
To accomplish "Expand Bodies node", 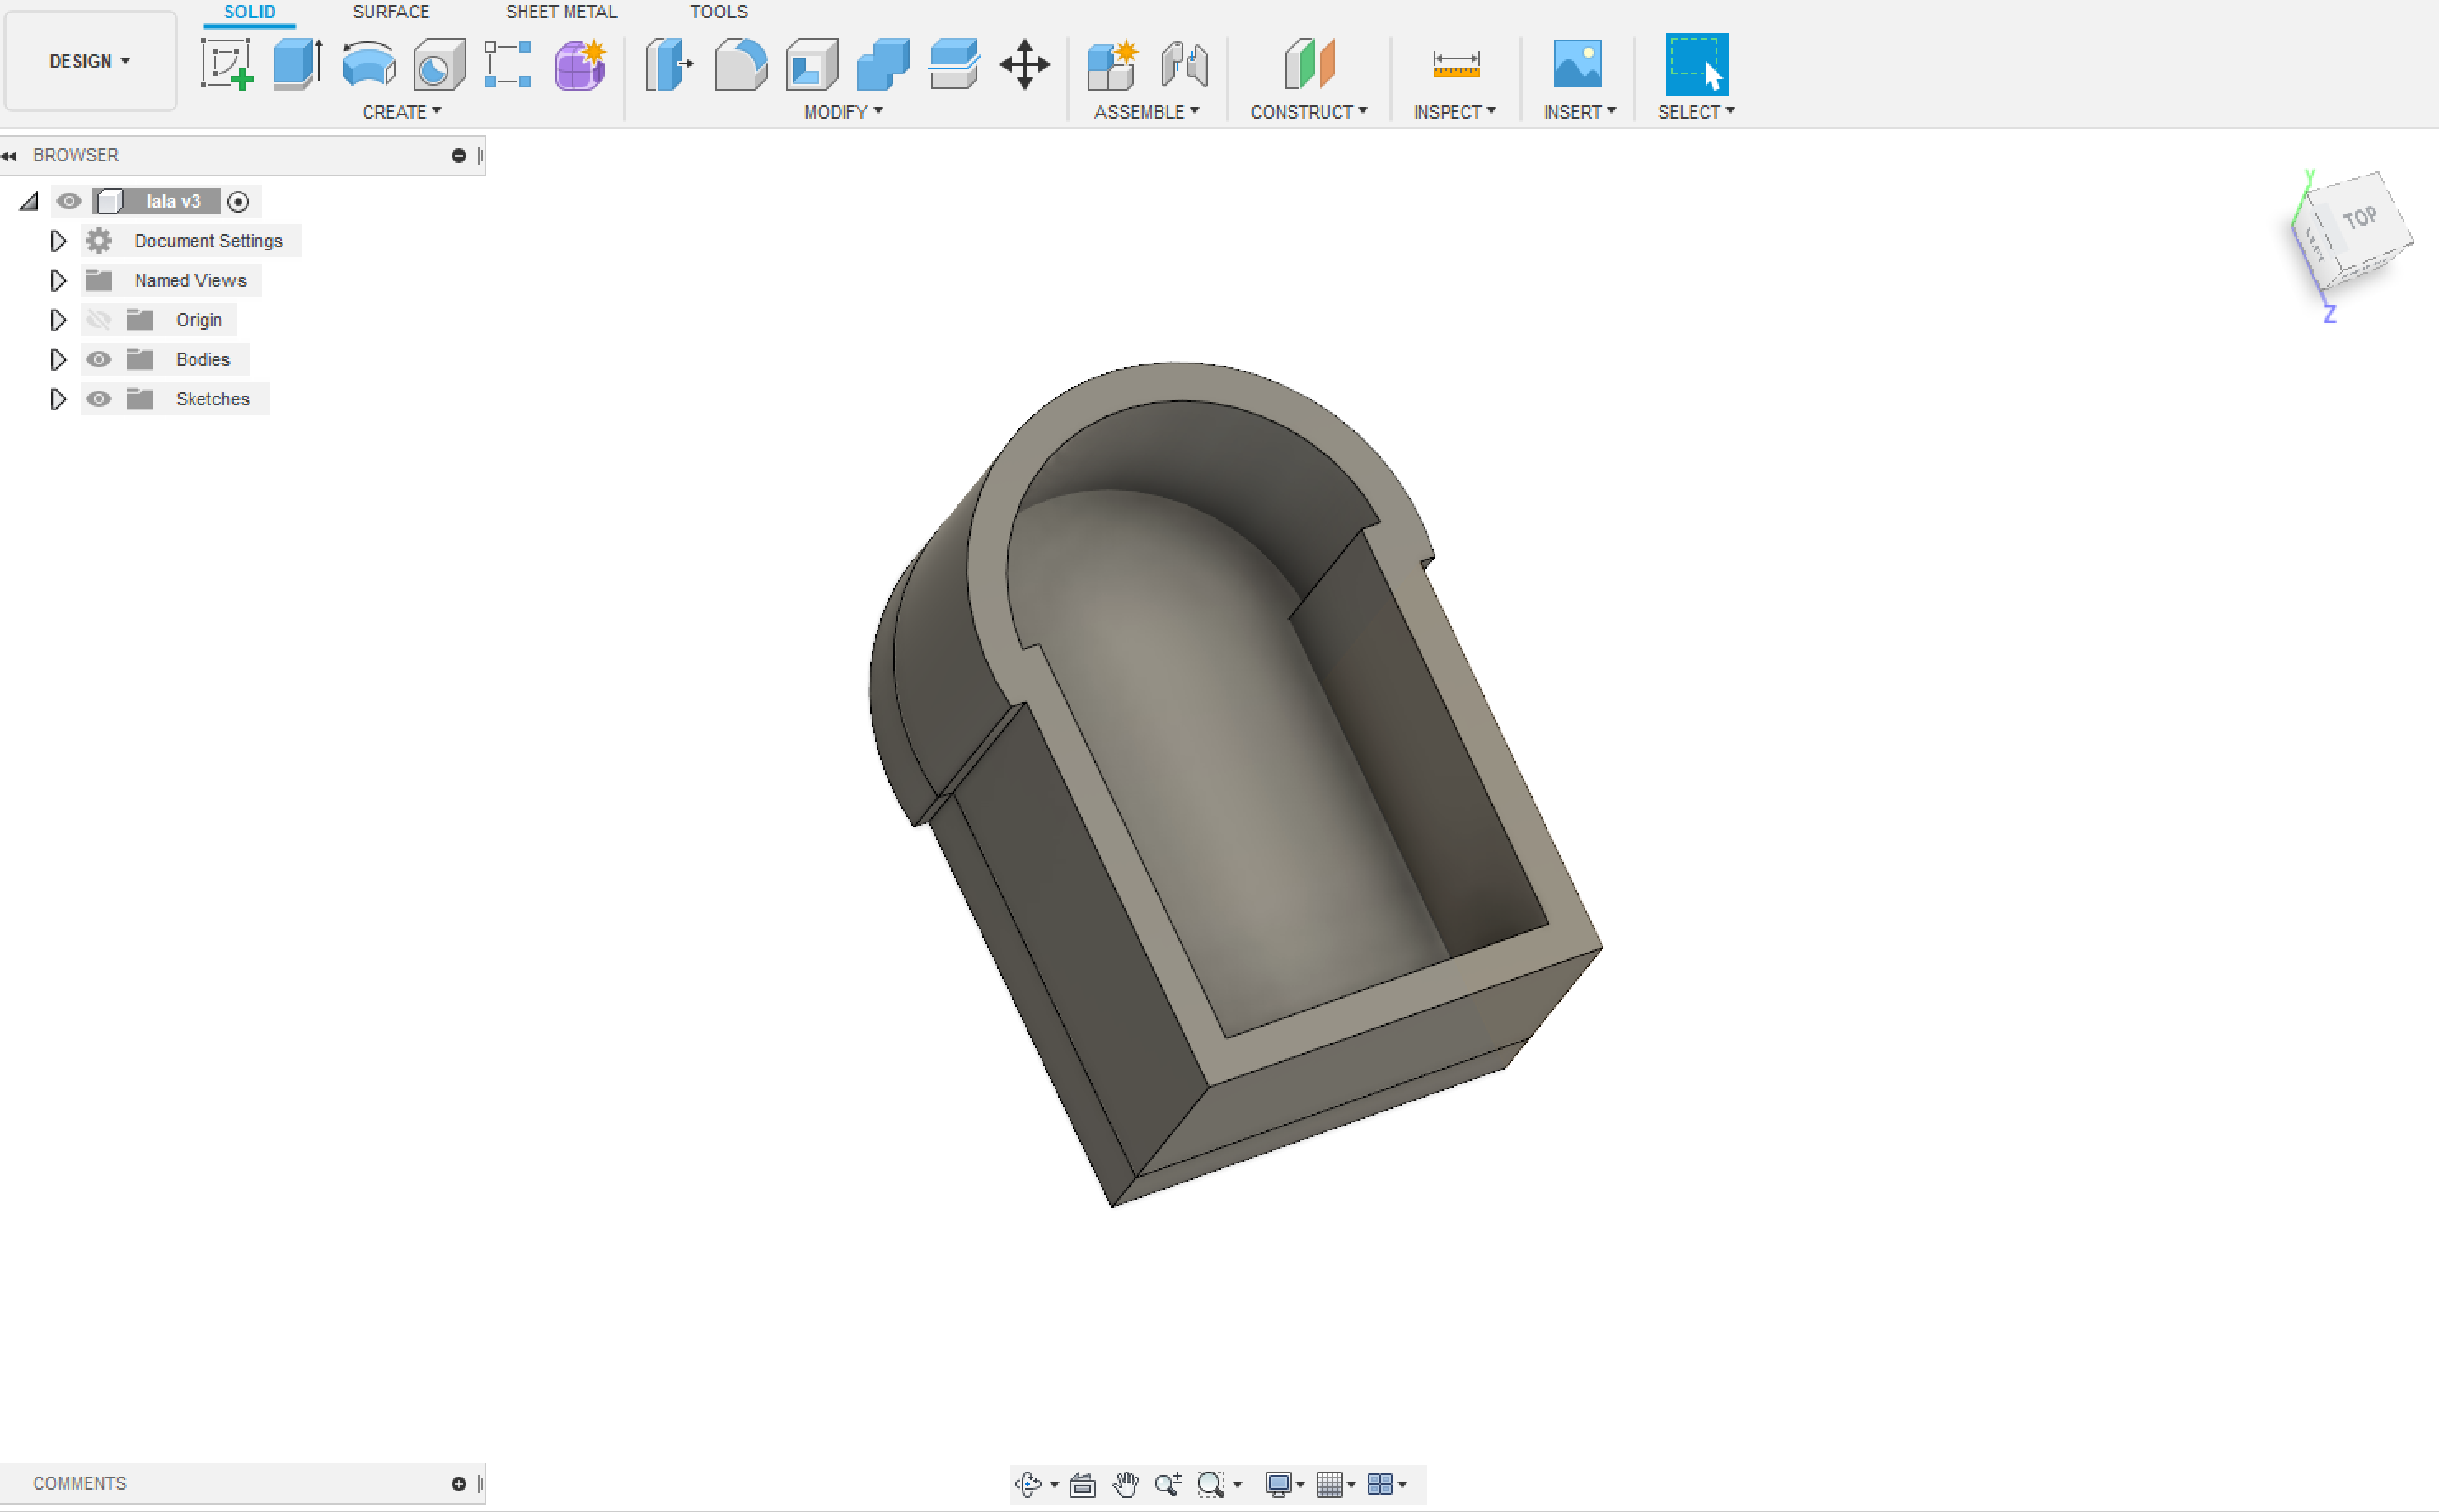I will click(58, 359).
